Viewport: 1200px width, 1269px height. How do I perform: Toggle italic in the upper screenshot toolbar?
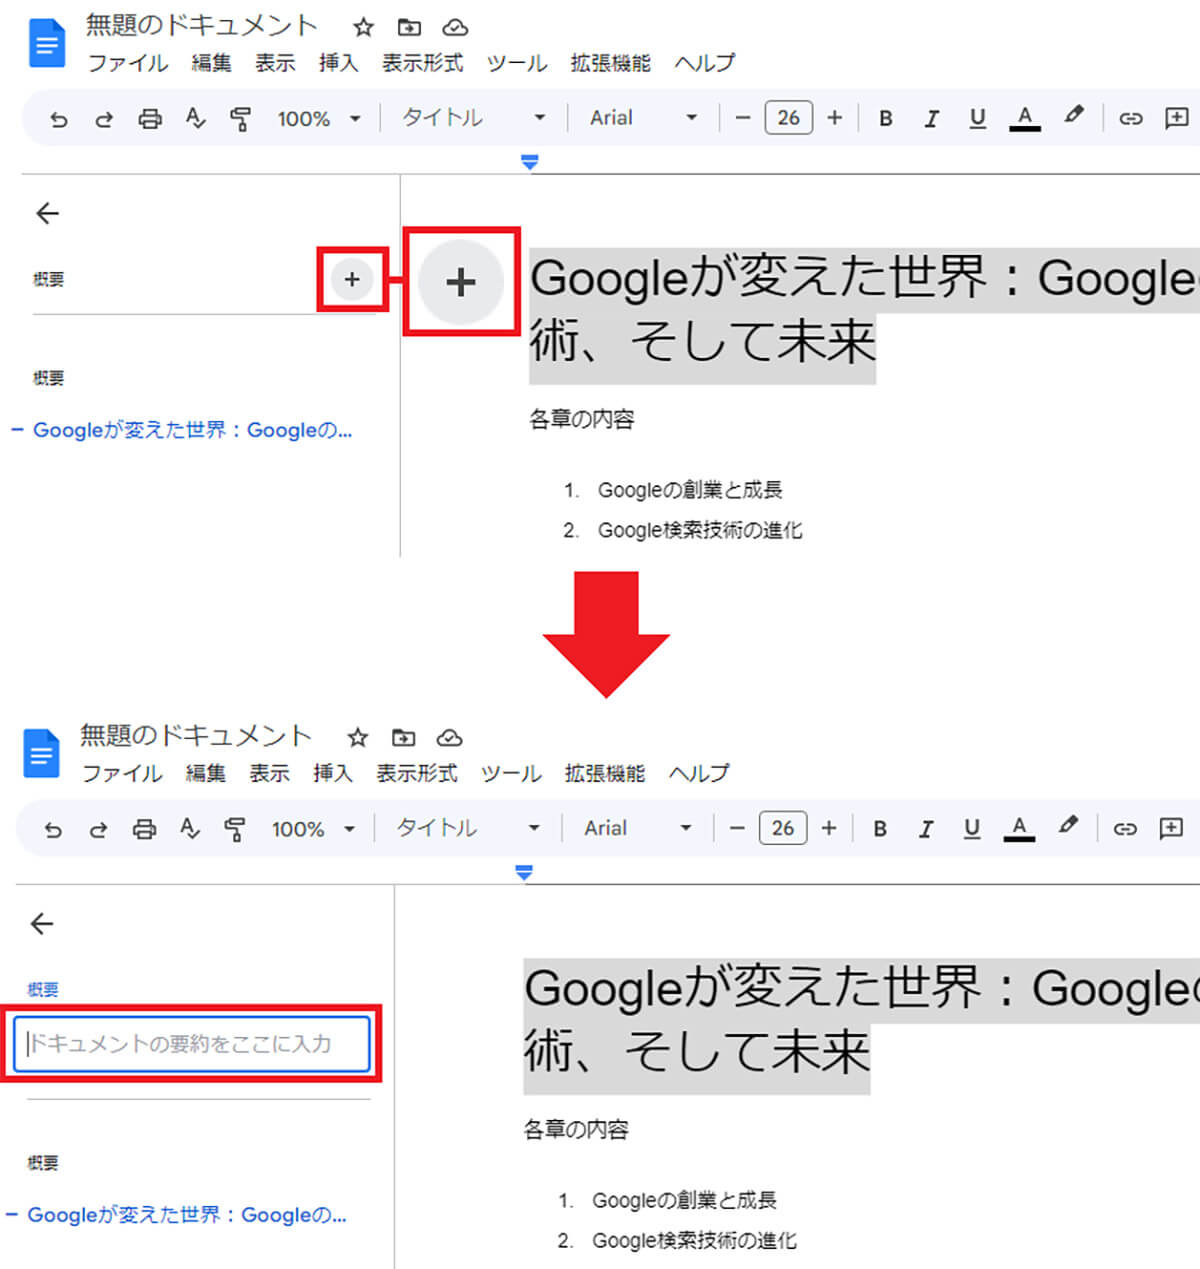(931, 119)
